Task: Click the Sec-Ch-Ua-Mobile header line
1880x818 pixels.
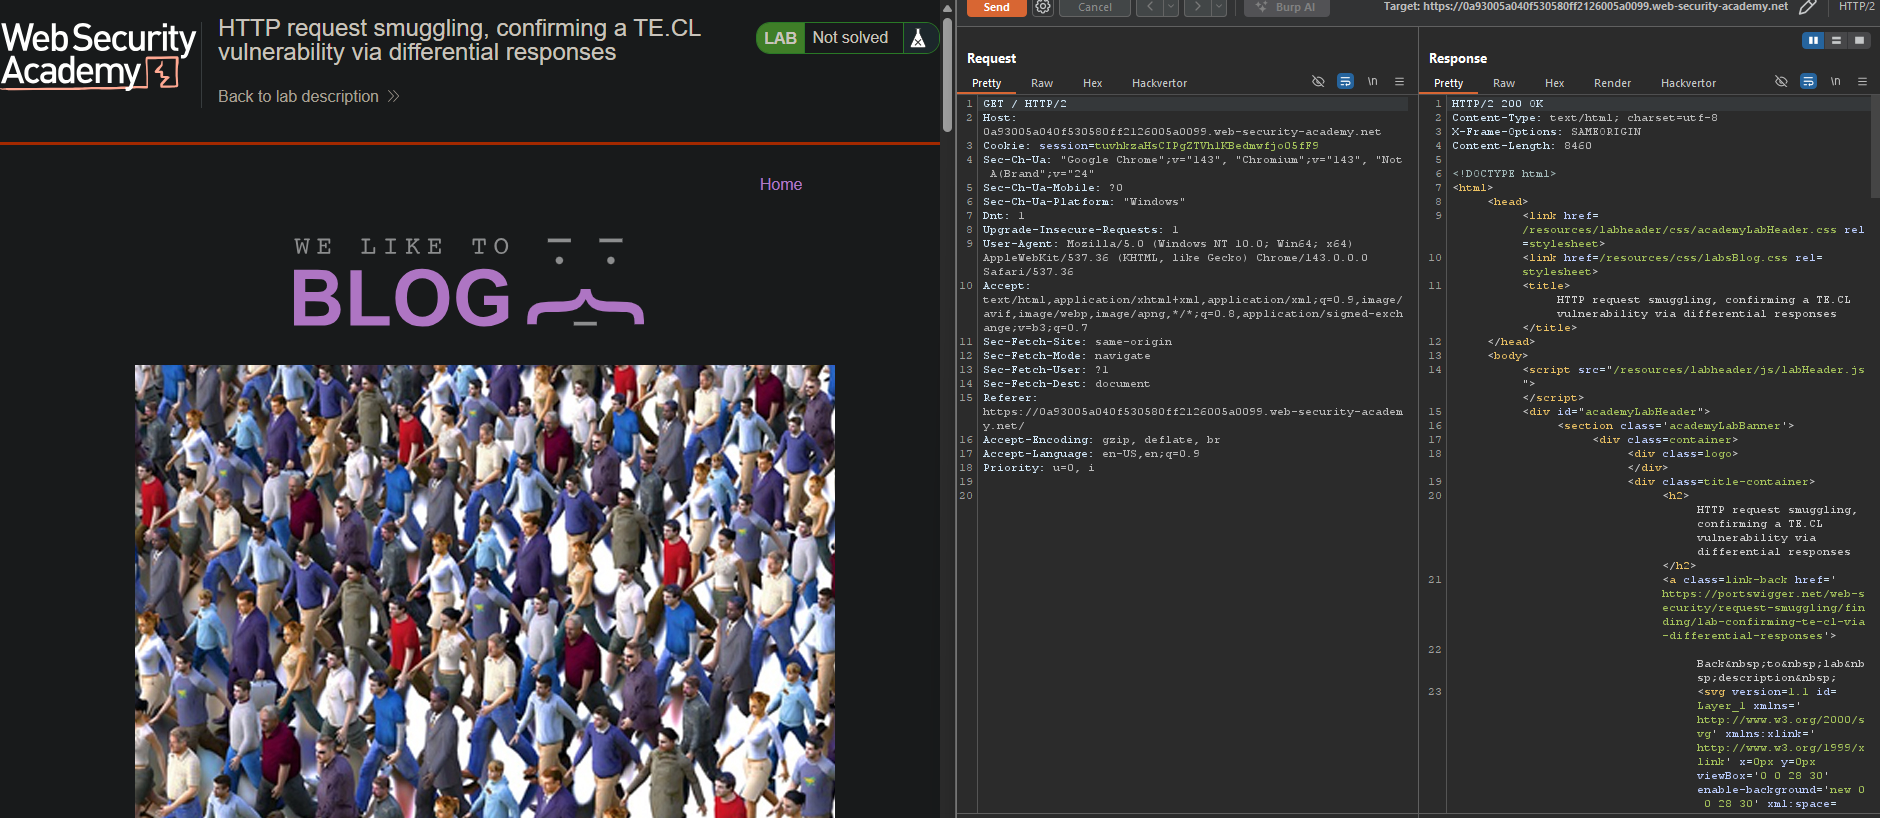Action: click(x=1052, y=188)
